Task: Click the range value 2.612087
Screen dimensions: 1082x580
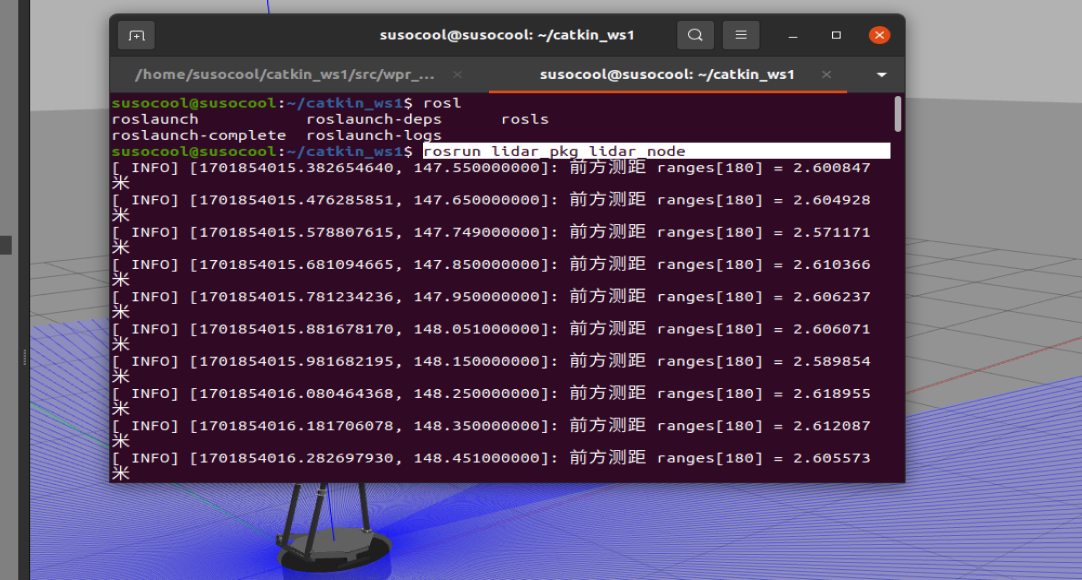Action: pyautogui.click(x=832, y=426)
